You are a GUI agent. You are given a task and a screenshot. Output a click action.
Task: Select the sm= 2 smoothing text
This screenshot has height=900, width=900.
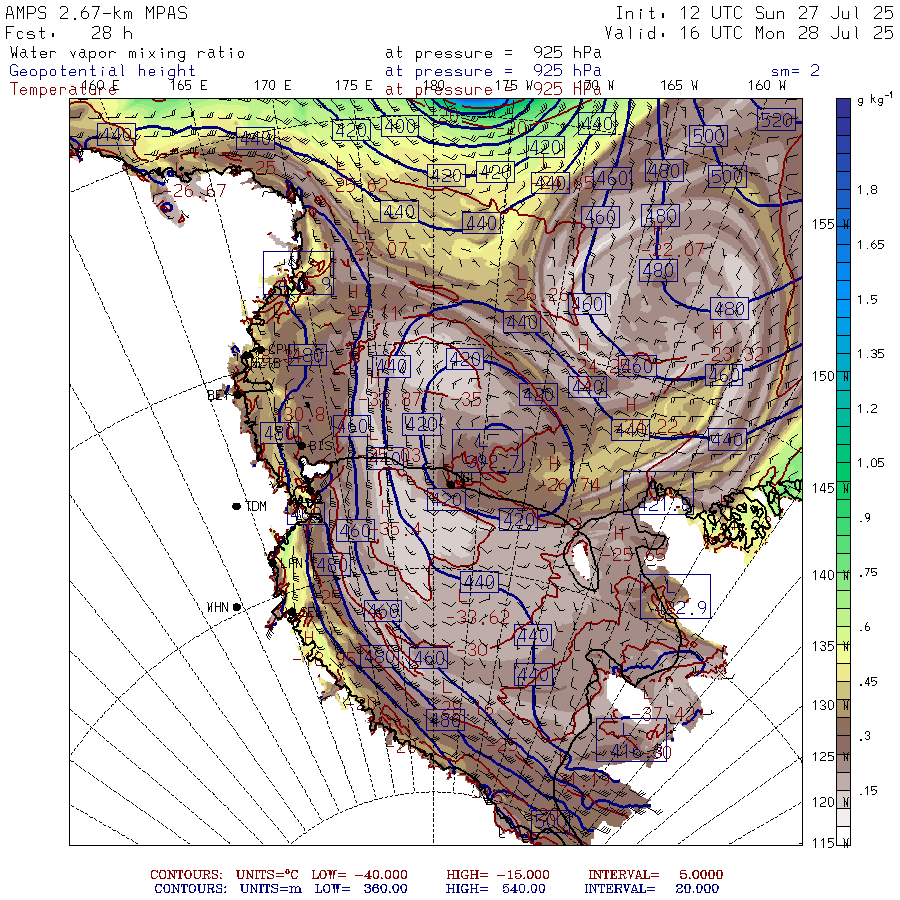795,71
